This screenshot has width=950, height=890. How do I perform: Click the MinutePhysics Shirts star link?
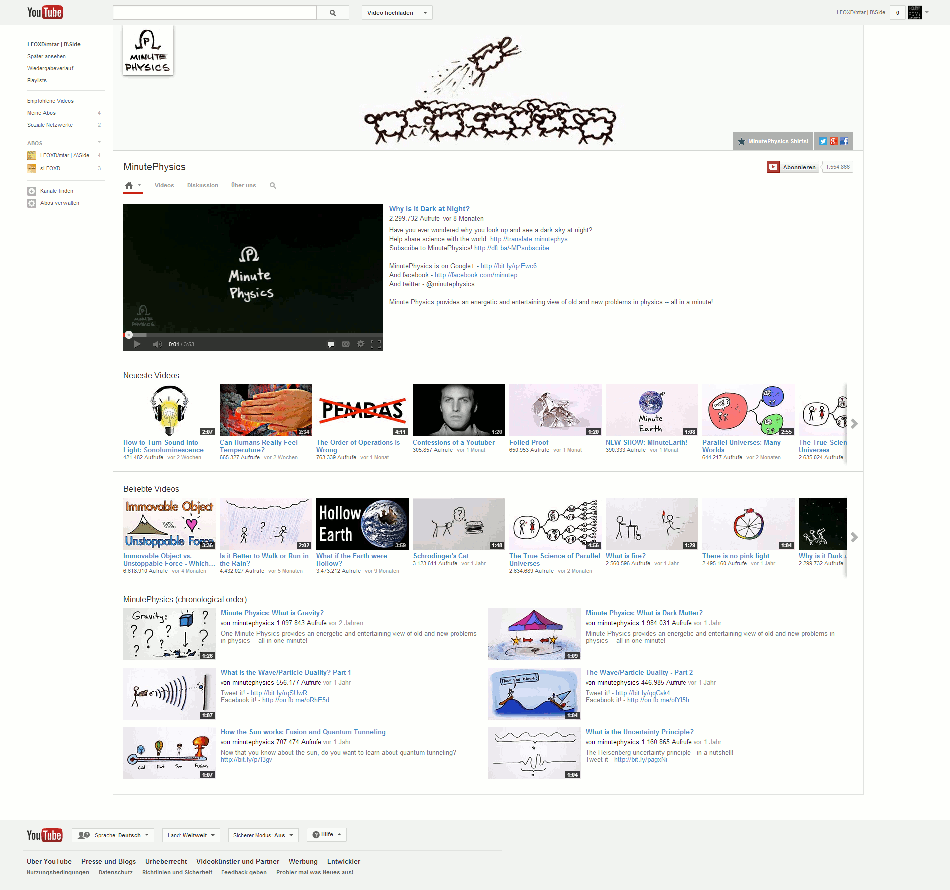[x=772, y=141]
